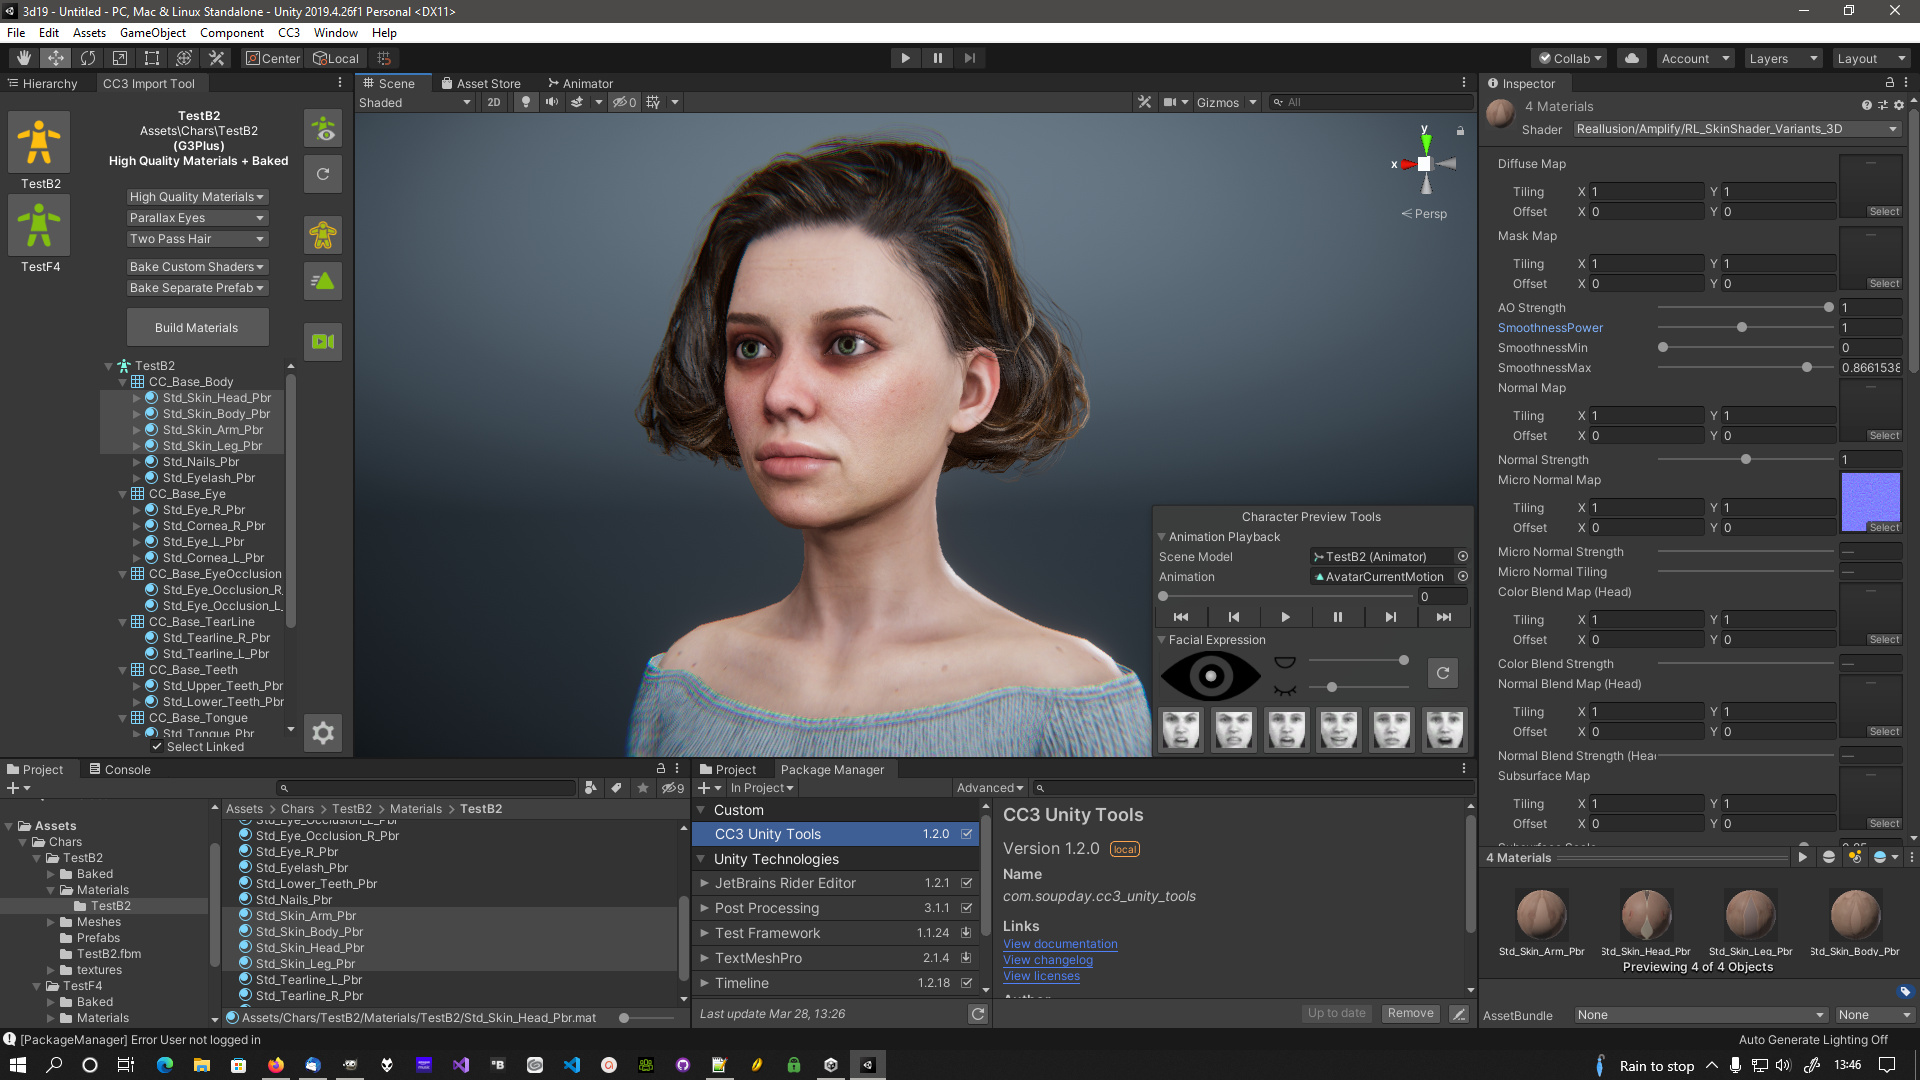Image resolution: width=1920 pixels, height=1080 pixels.
Task: Click the Play mode button
Action: point(905,58)
